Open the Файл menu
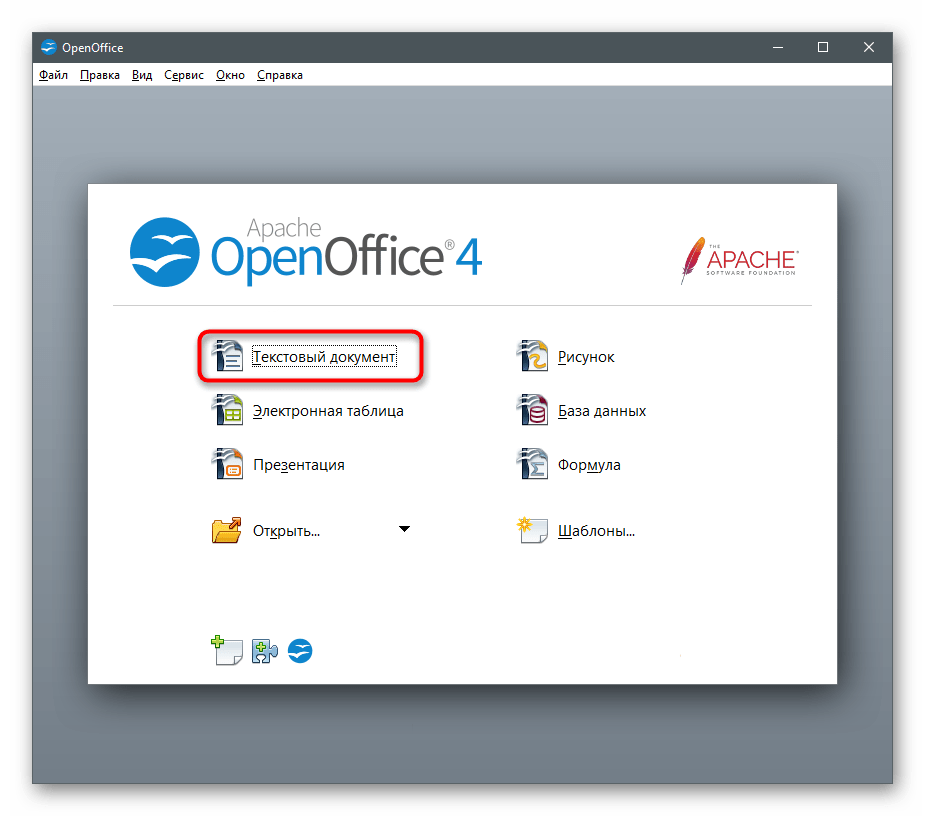Screen dimensions: 925x816 click(x=53, y=75)
